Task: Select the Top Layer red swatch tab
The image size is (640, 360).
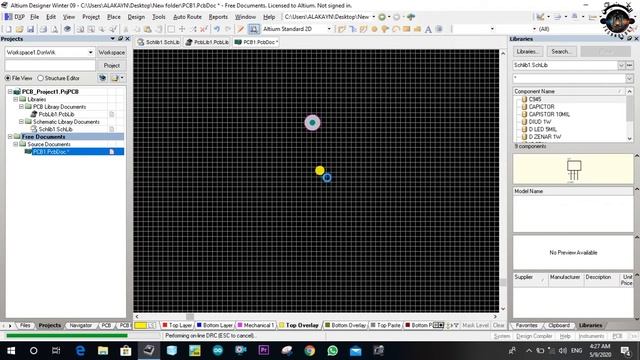Action: point(177,325)
